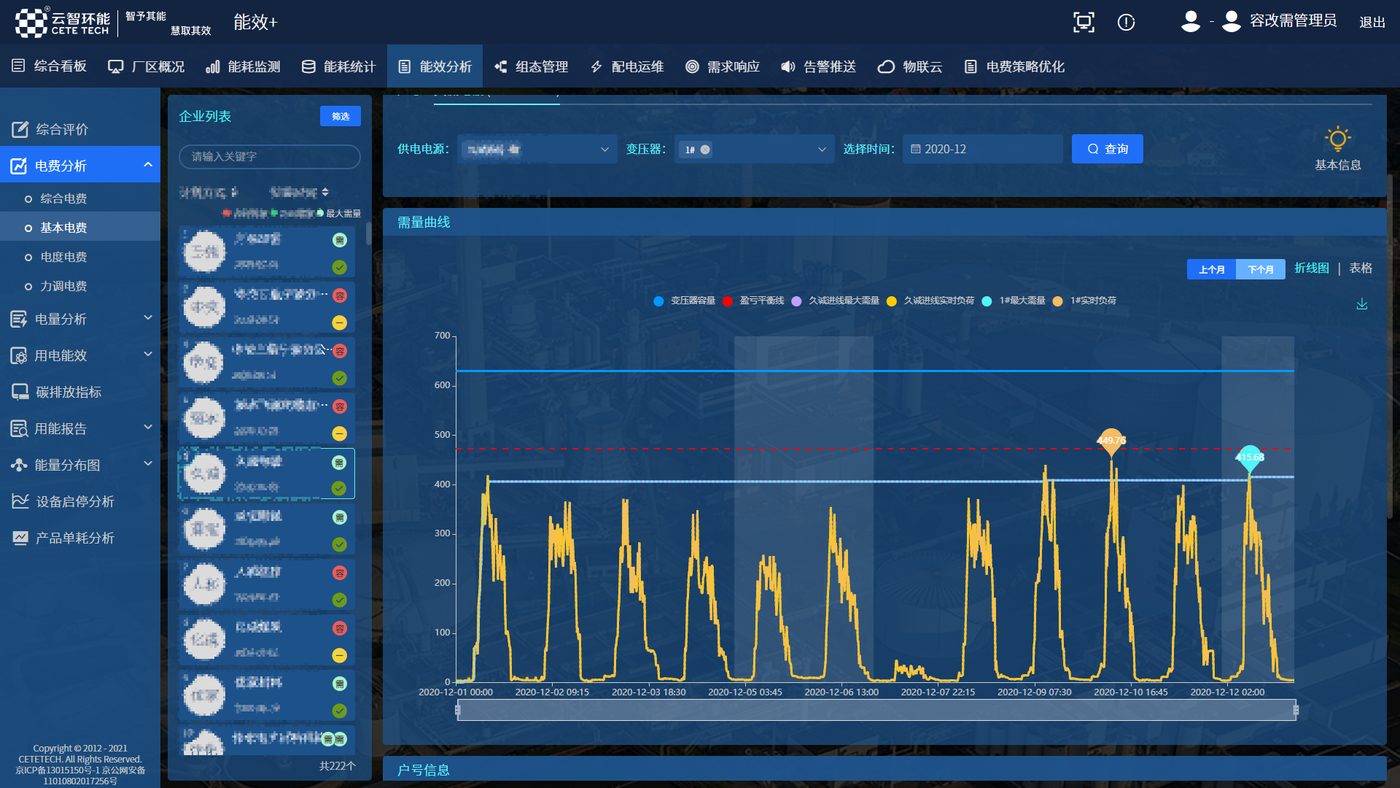Focus the enterprise keyword search field
Viewport: 1400px width, 788px height.
tap(270, 157)
